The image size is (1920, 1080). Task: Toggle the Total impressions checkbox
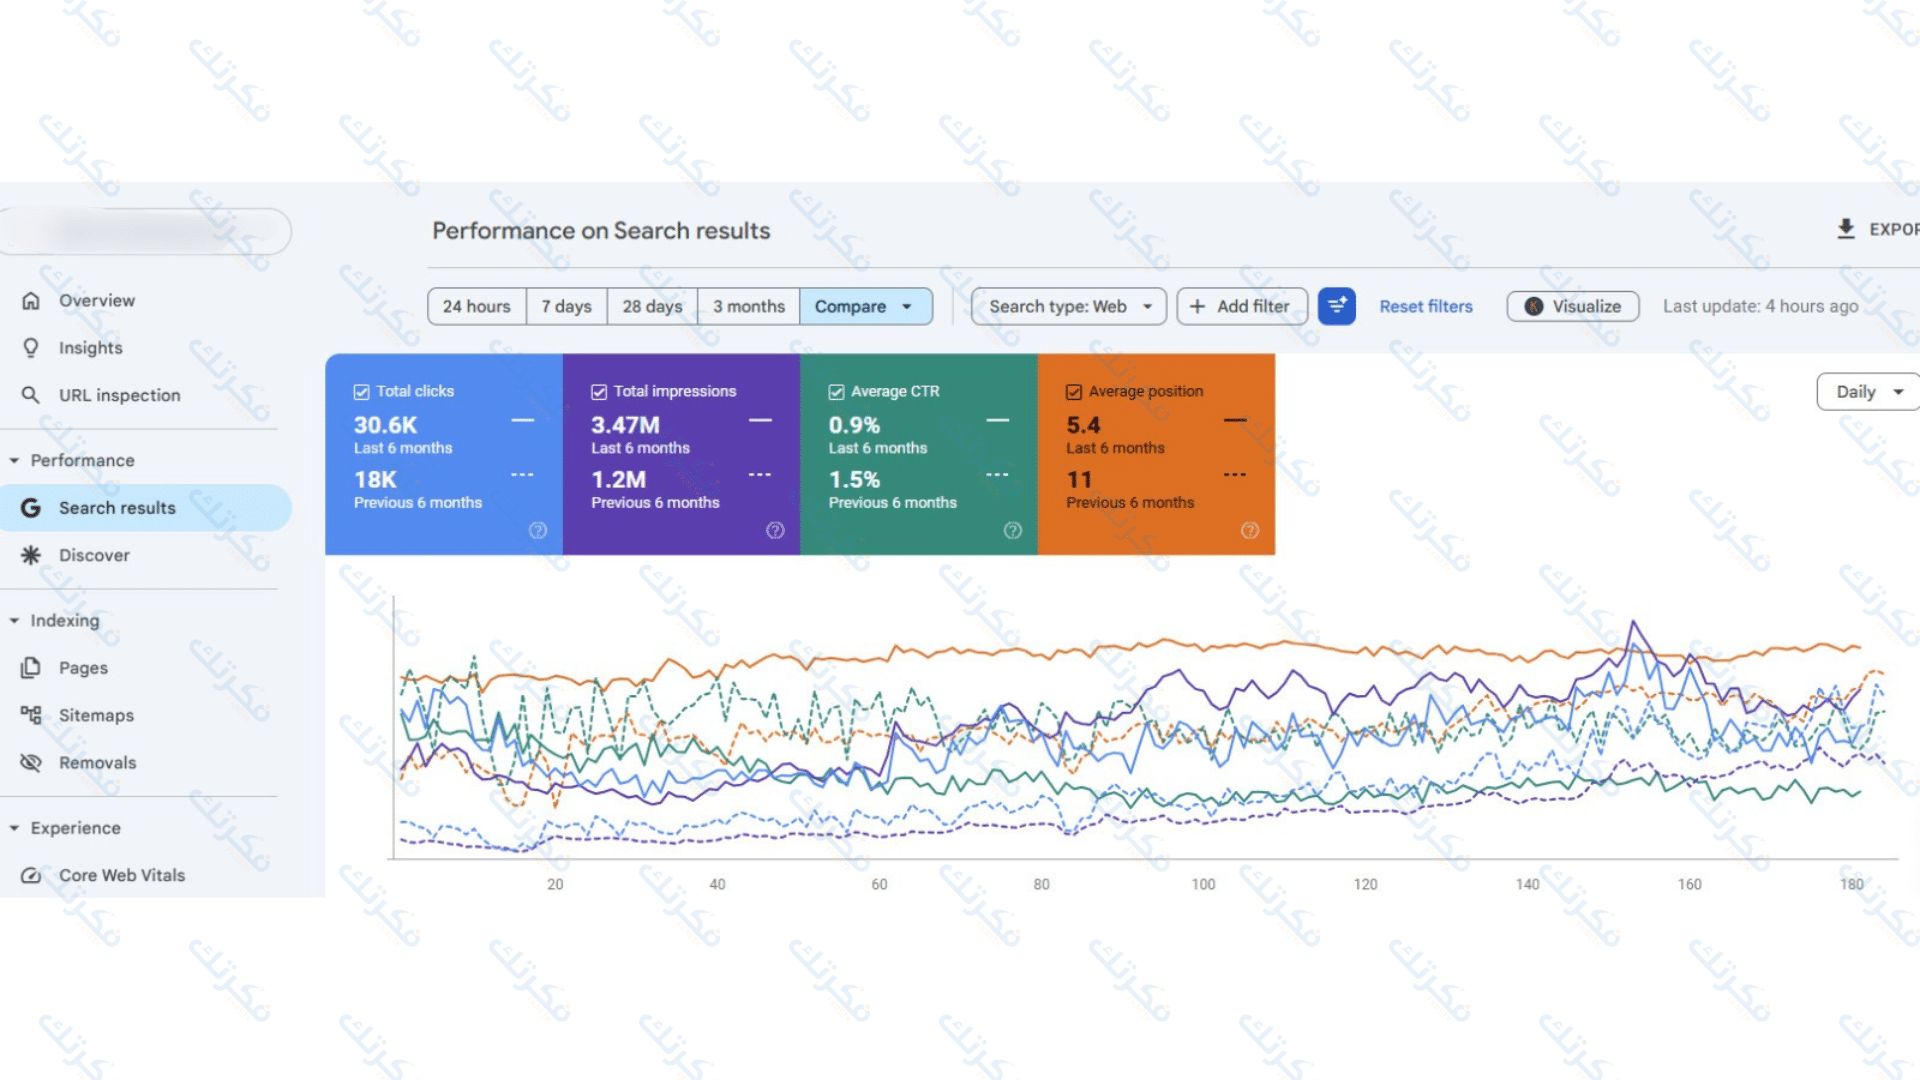click(599, 392)
